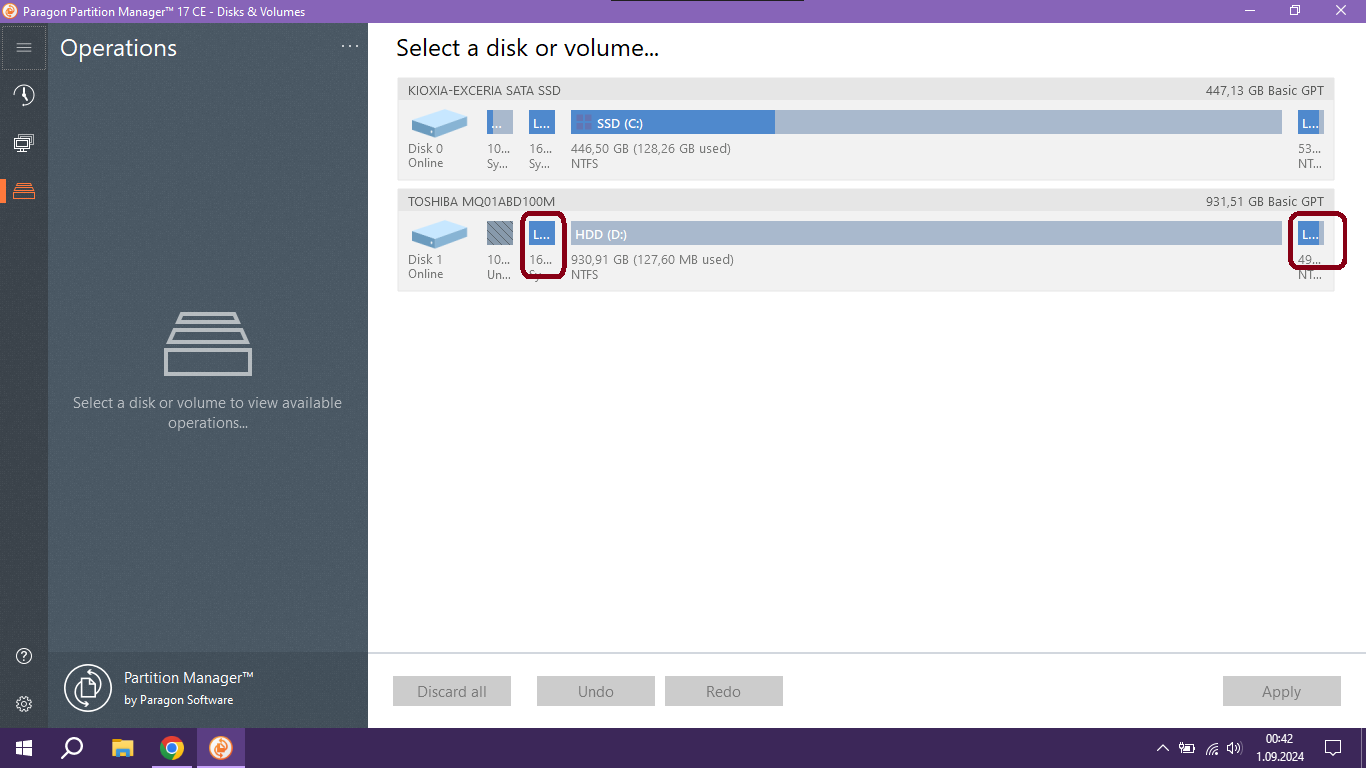Click the Undo button
This screenshot has height=768, width=1366.
pos(596,691)
